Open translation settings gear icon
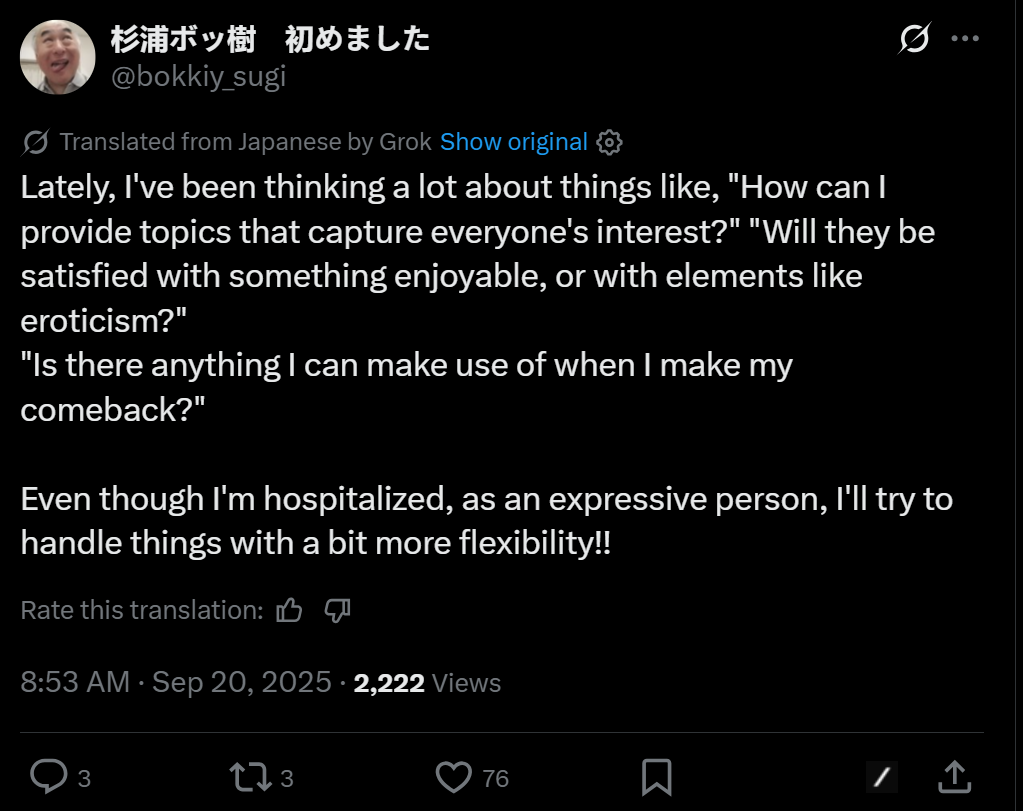 coord(609,142)
